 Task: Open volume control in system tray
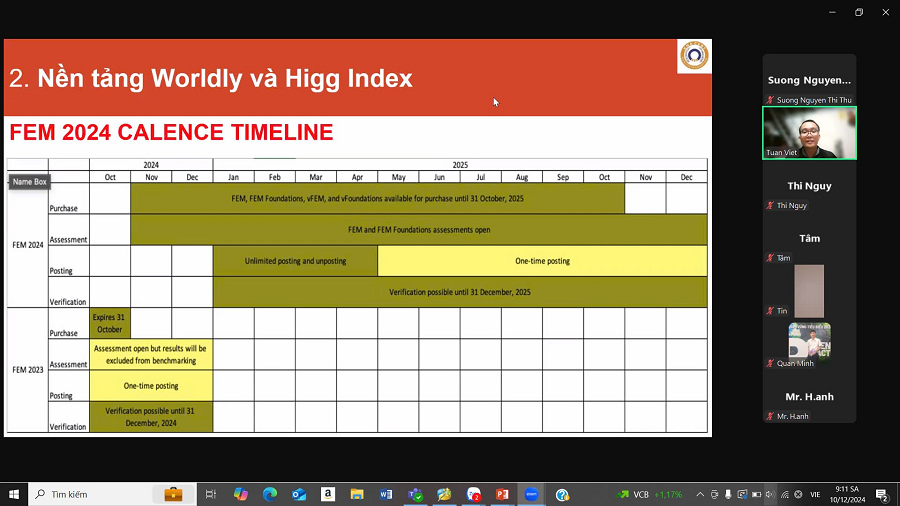(x=770, y=494)
